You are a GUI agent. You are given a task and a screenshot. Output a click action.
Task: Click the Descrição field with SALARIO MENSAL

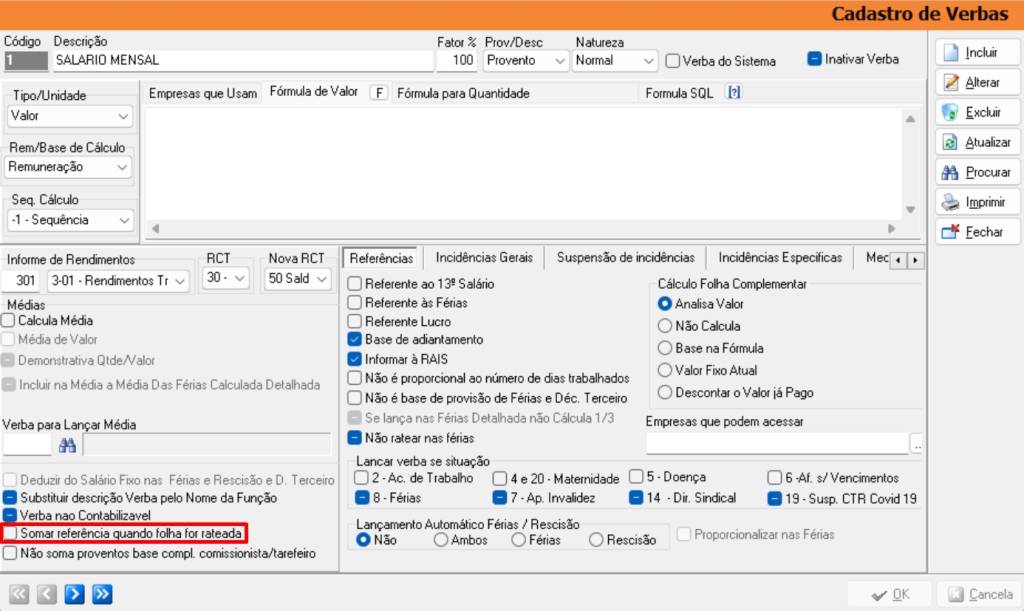240,61
